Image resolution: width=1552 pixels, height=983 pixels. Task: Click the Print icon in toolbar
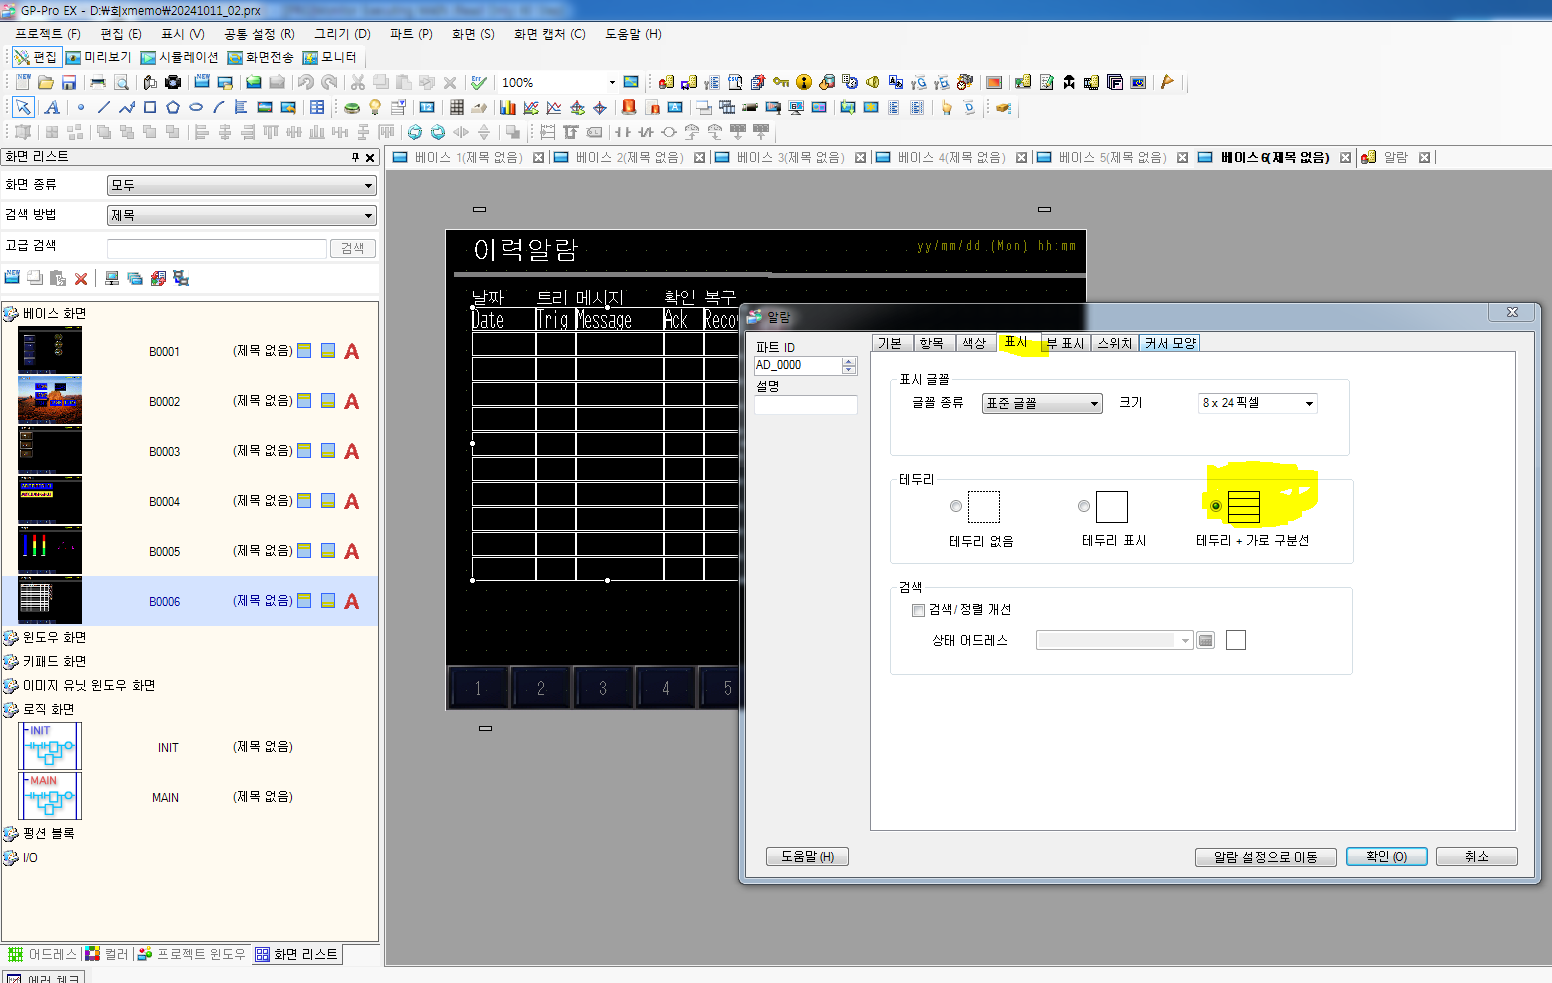point(98,82)
